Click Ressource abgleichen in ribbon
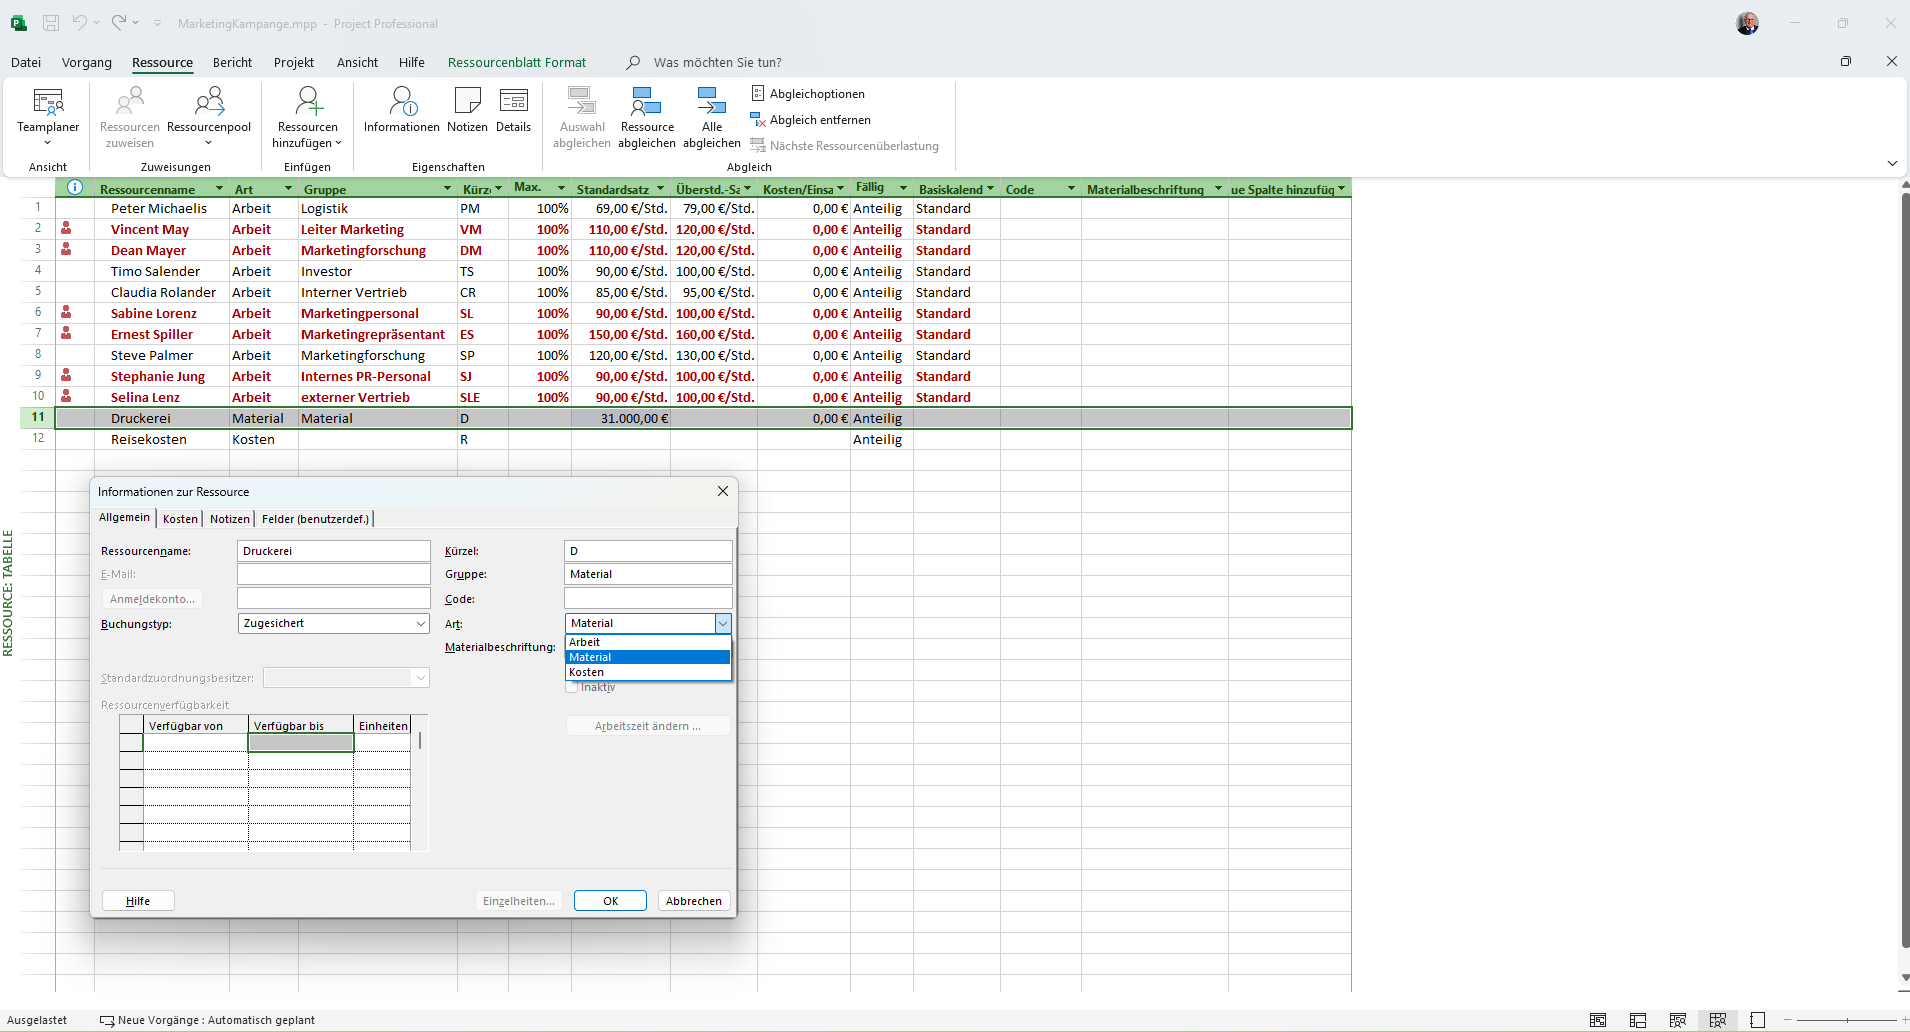 [647, 117]
